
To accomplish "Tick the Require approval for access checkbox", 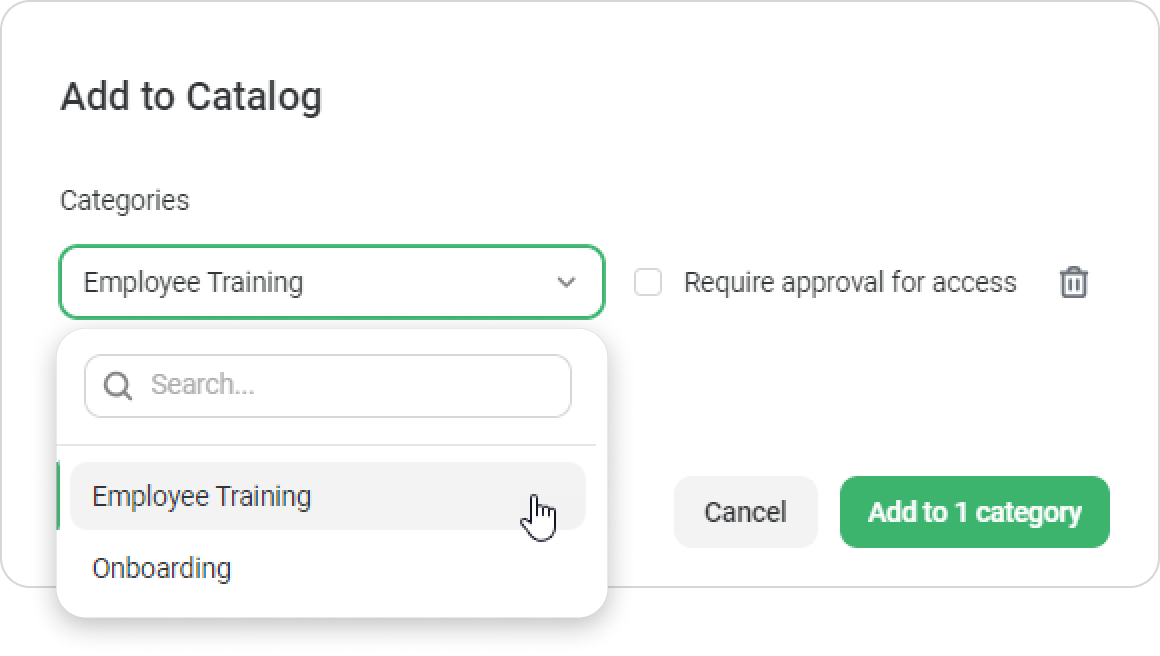I will (x=648, y=283).
